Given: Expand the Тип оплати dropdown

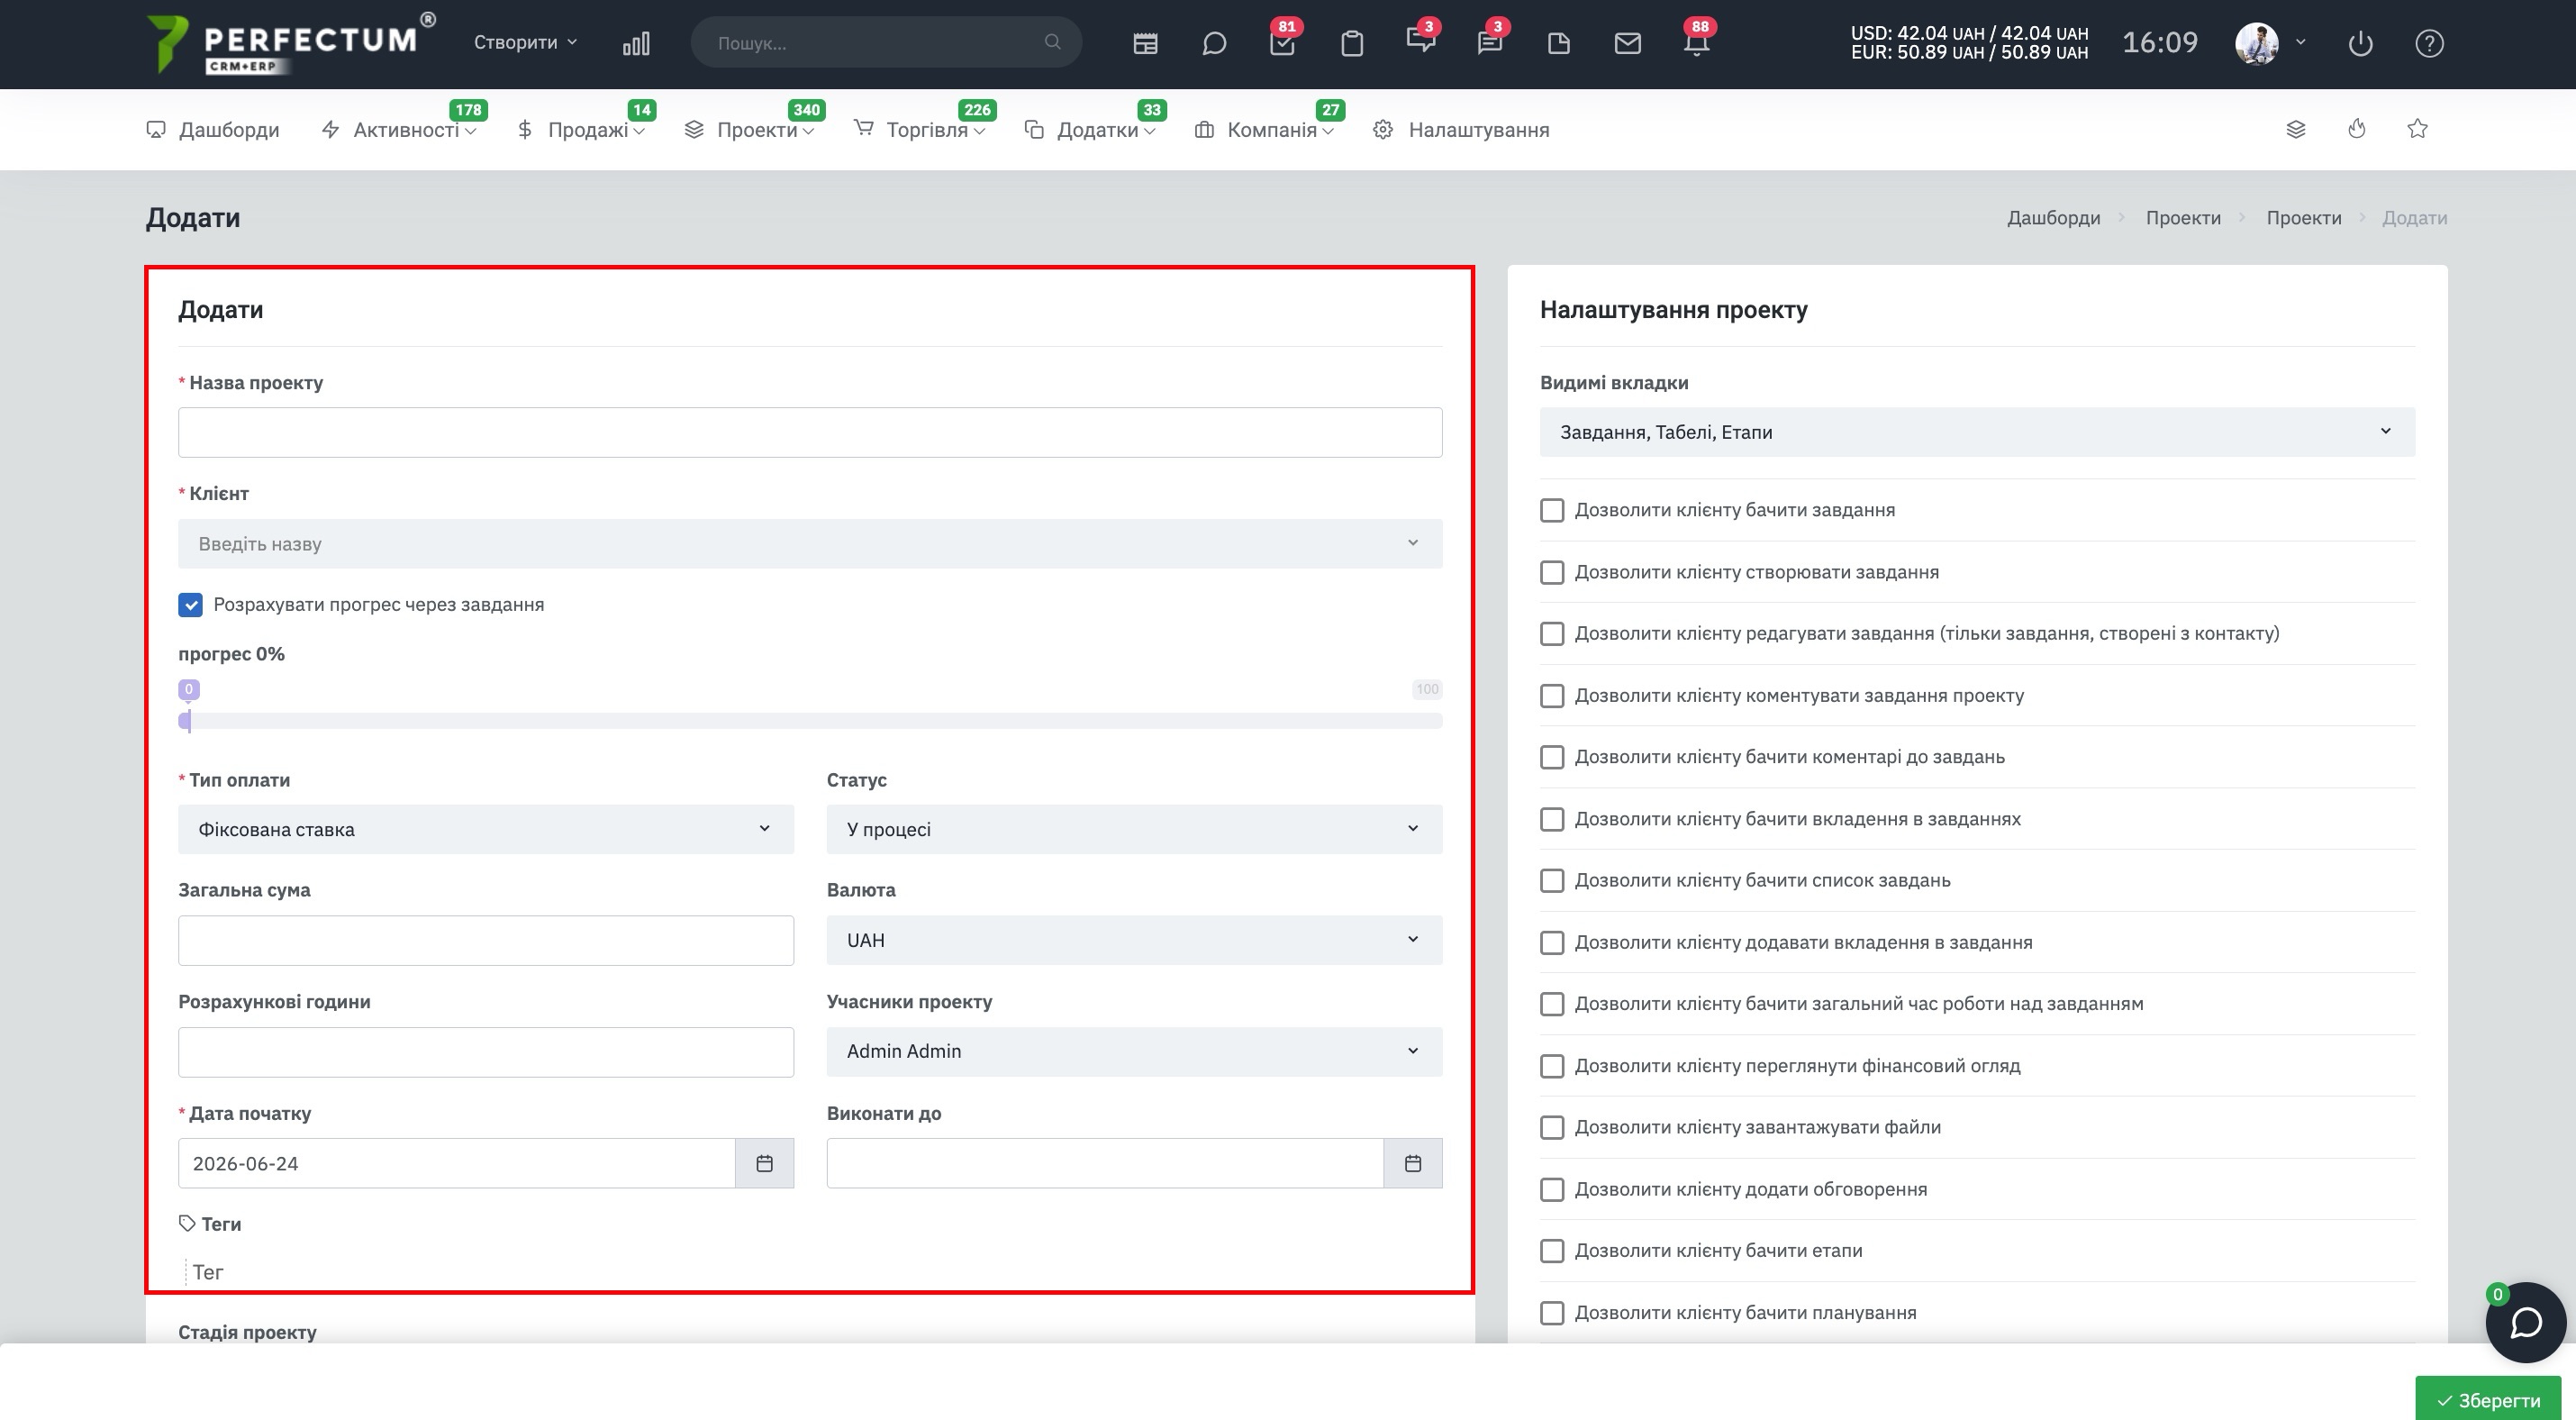Looking at the screenshot, I should tap(486, 829).
